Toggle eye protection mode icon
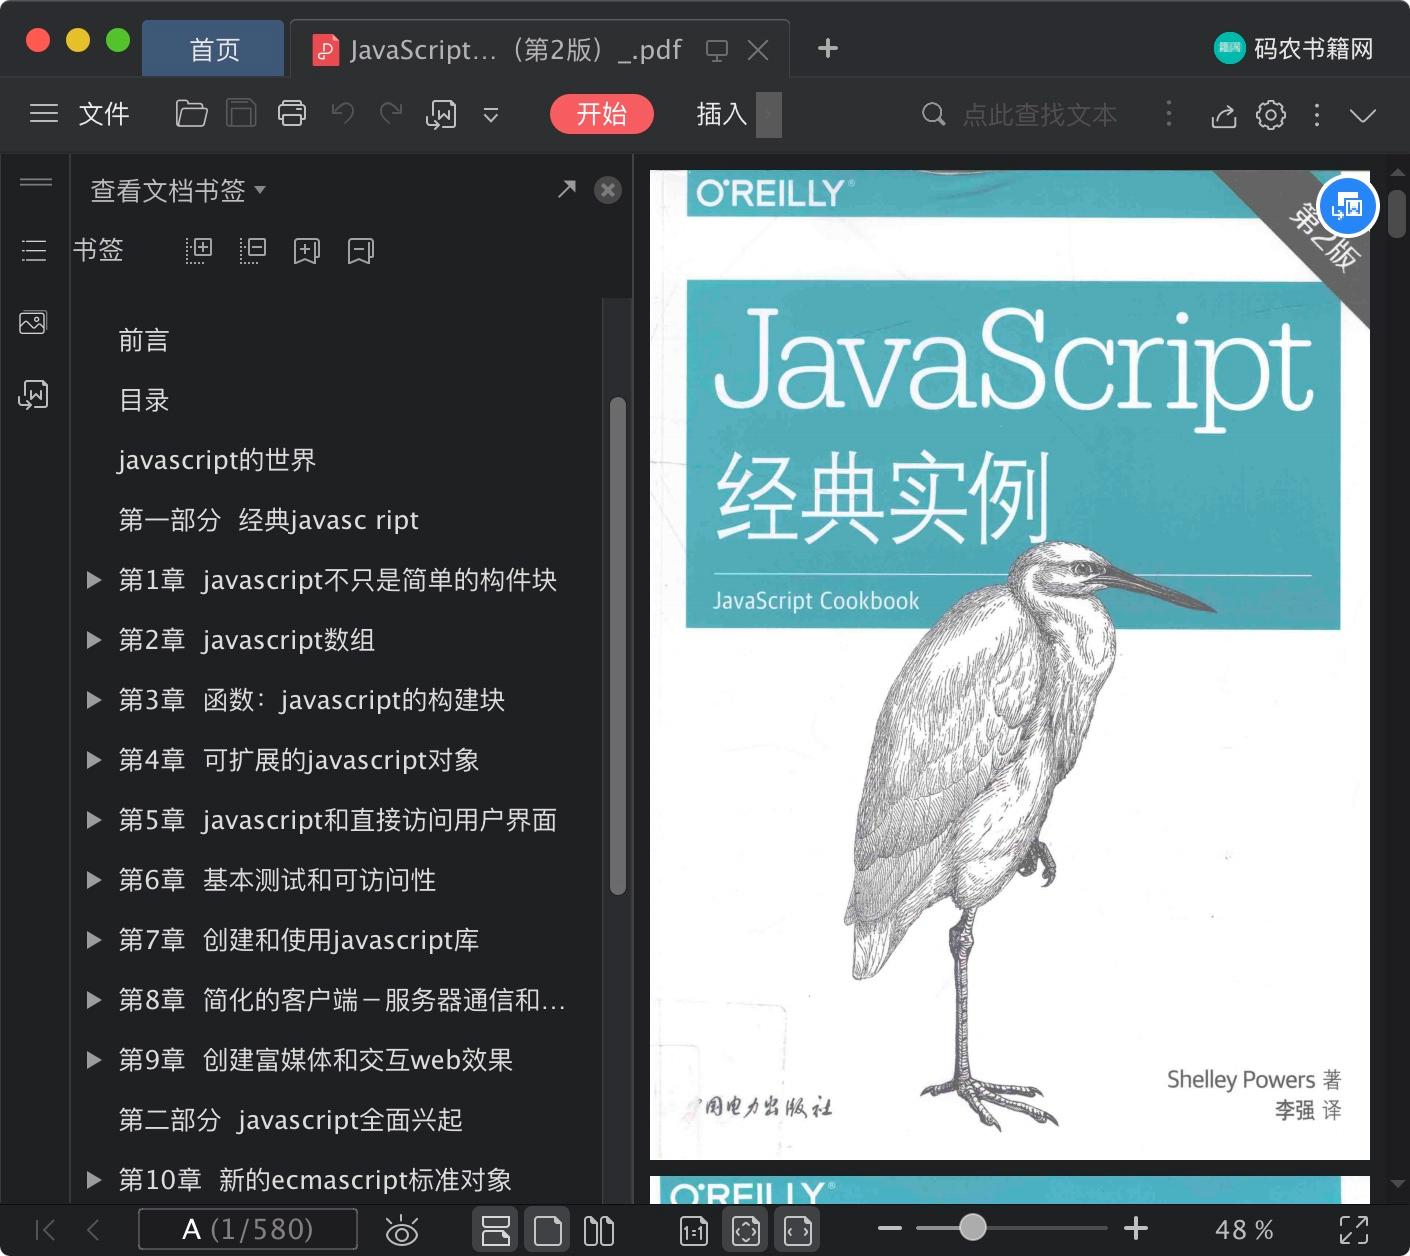 click(x=402, y=1230)
